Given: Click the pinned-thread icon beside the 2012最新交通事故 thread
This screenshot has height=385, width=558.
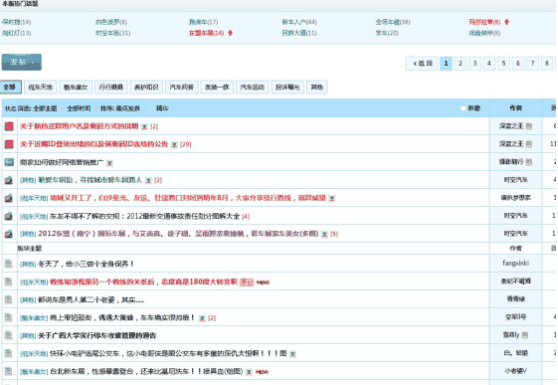Looking at the screenshot, I should 9,216.
